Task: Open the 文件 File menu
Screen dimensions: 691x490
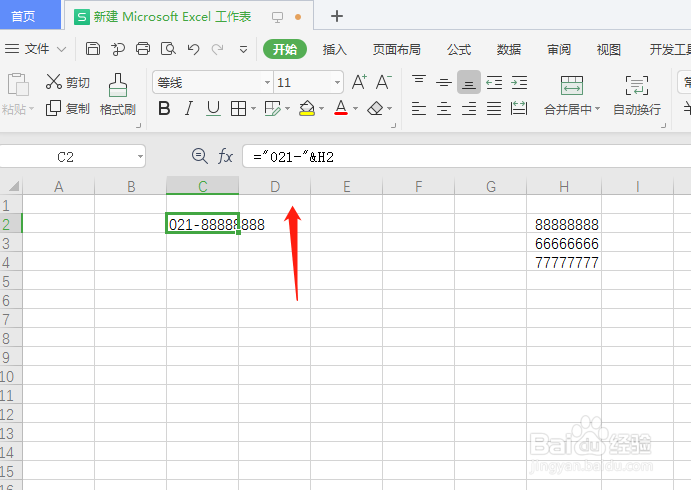Action: pos(36,48)
